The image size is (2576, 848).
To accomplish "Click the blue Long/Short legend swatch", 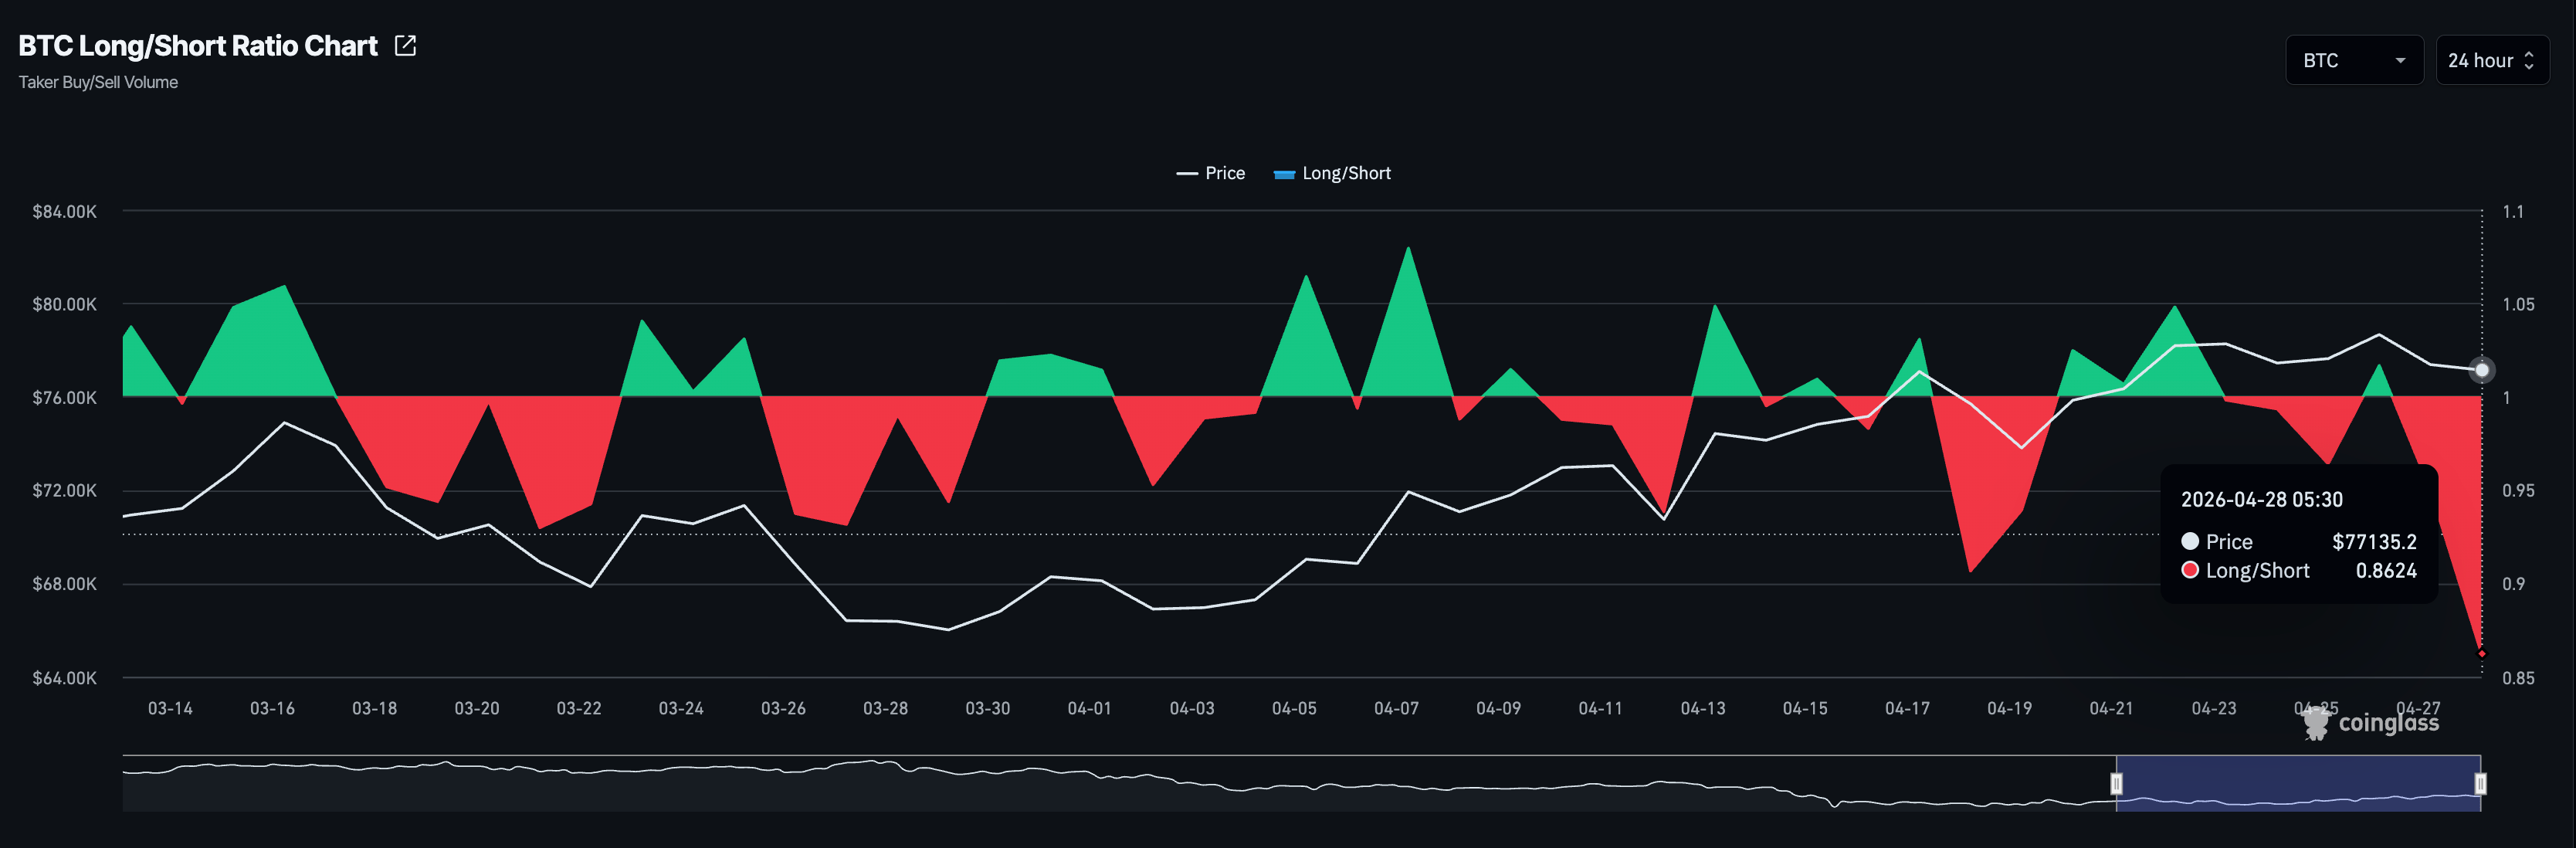I will [x=1284, y=174].
